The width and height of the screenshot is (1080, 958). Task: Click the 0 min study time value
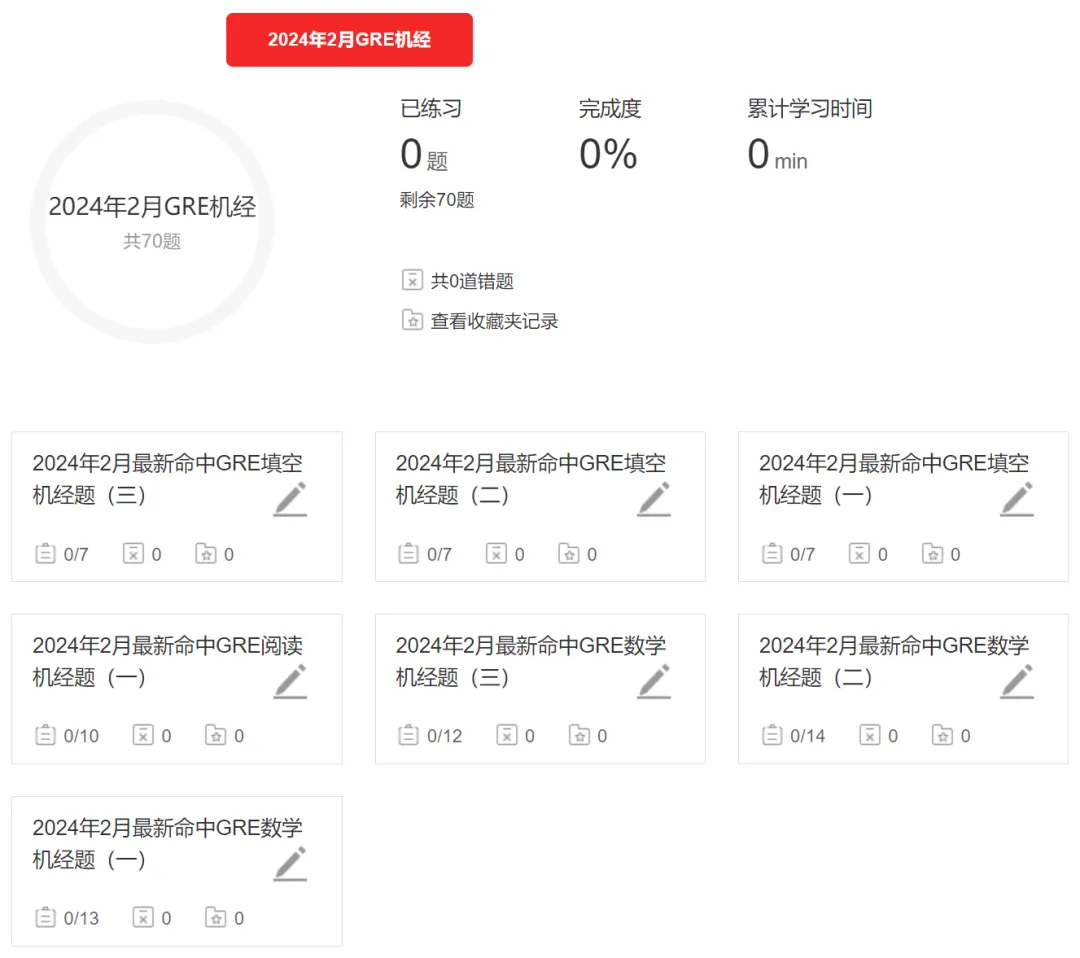[x=778, y=154]
